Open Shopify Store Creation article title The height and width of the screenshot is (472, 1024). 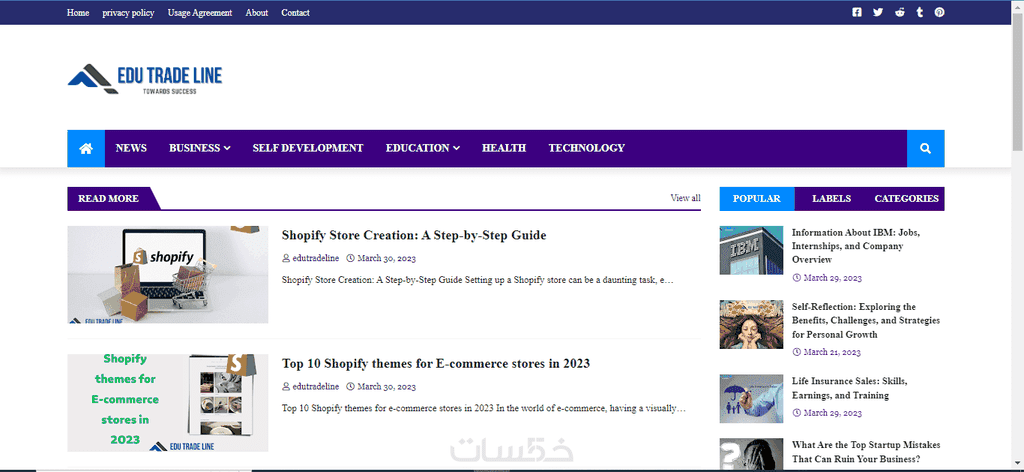(414, 235)
